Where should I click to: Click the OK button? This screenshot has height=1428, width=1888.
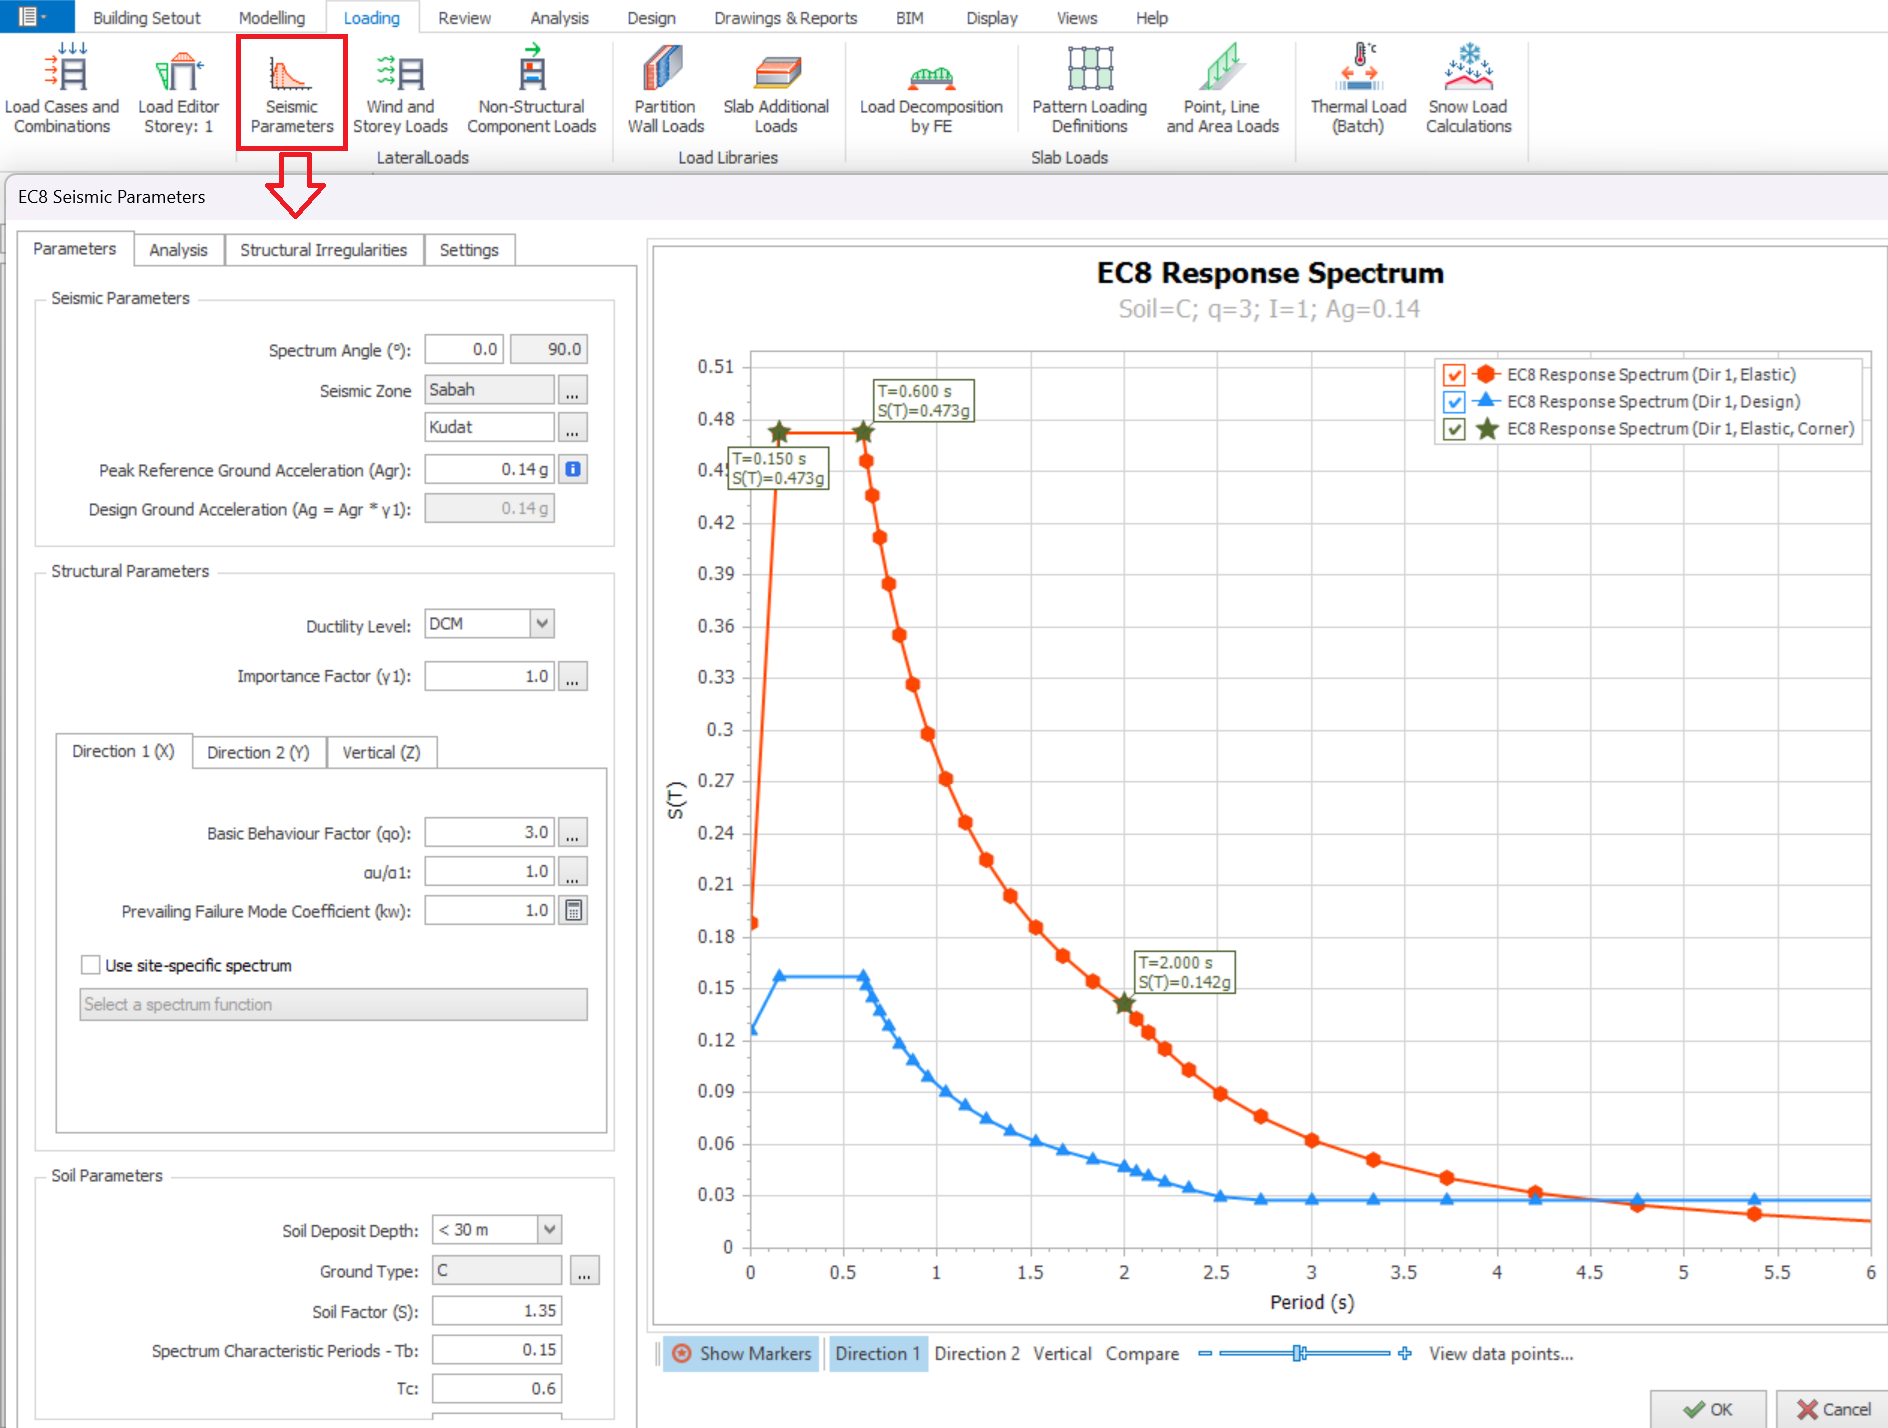tap(1707, 1409)
